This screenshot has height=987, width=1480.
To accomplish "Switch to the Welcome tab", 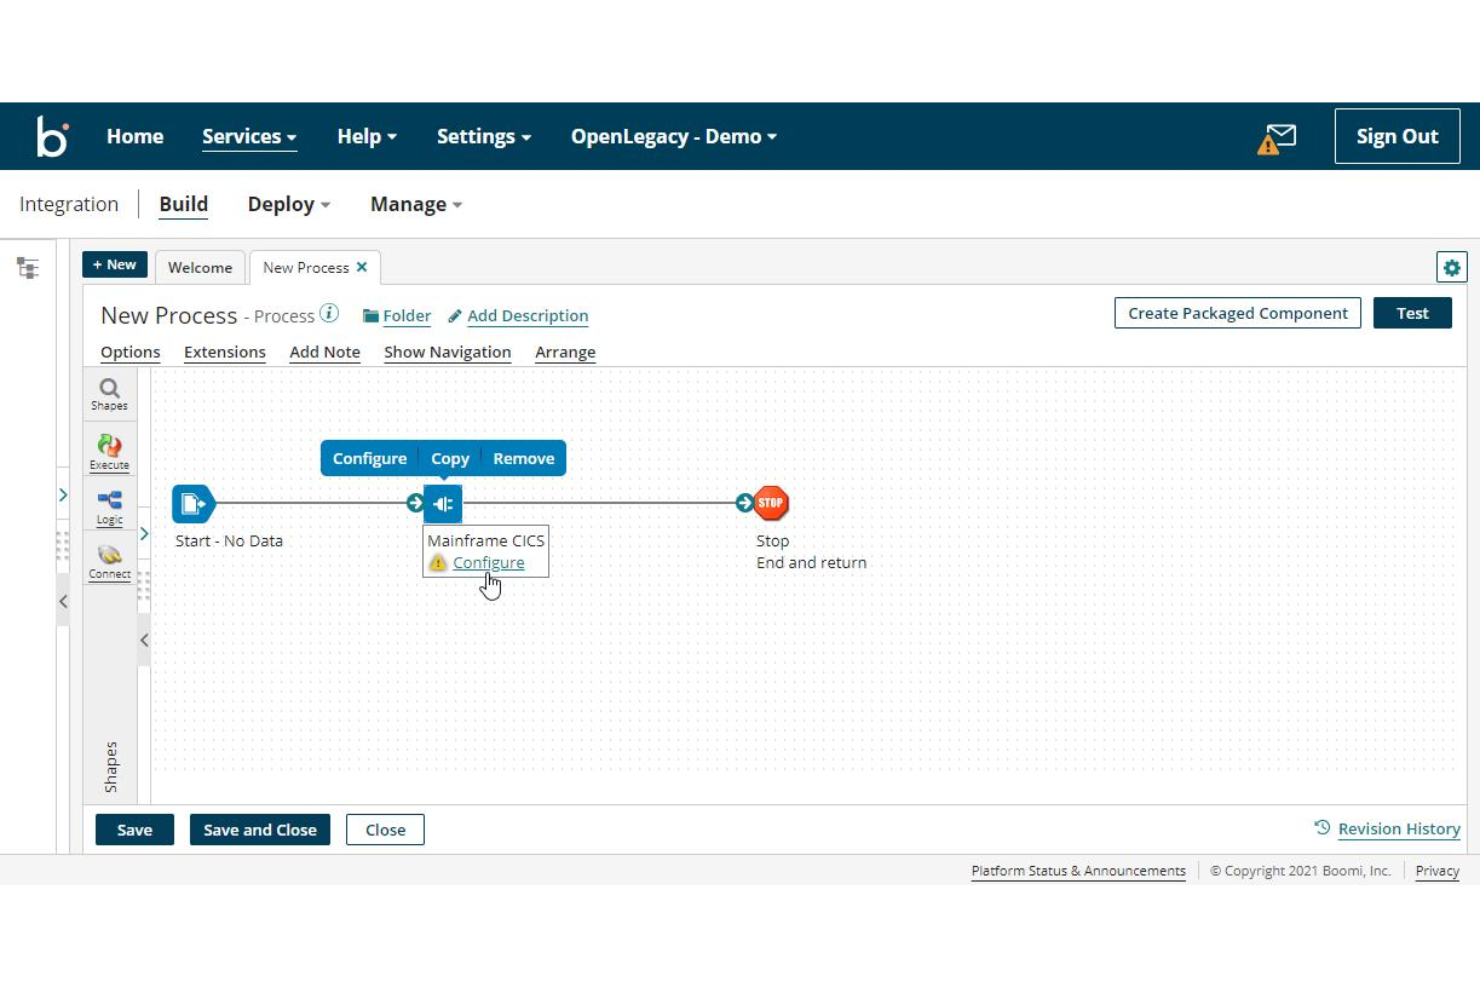I will pos(200,267).
